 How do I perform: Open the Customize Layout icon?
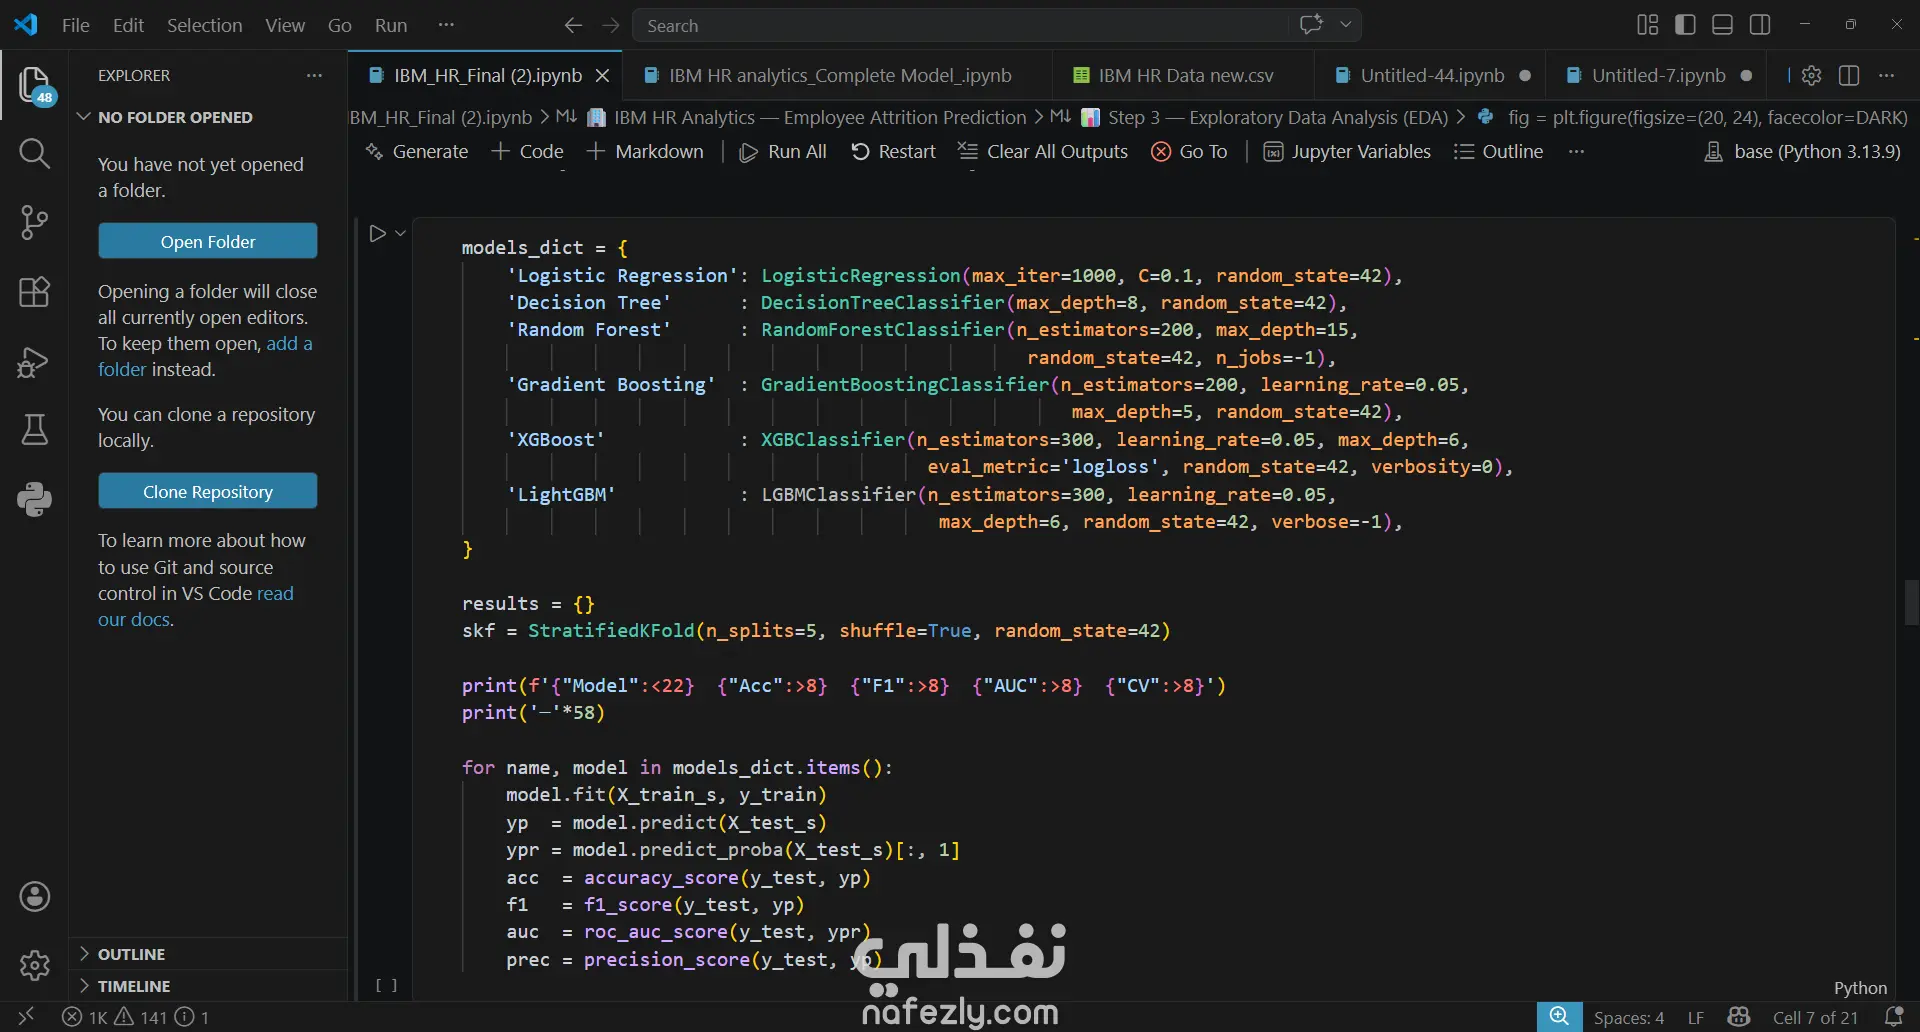1648,25
